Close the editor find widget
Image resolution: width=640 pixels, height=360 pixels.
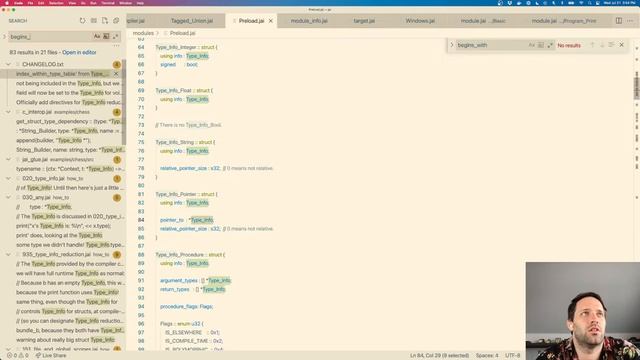(x=622, y=45)
